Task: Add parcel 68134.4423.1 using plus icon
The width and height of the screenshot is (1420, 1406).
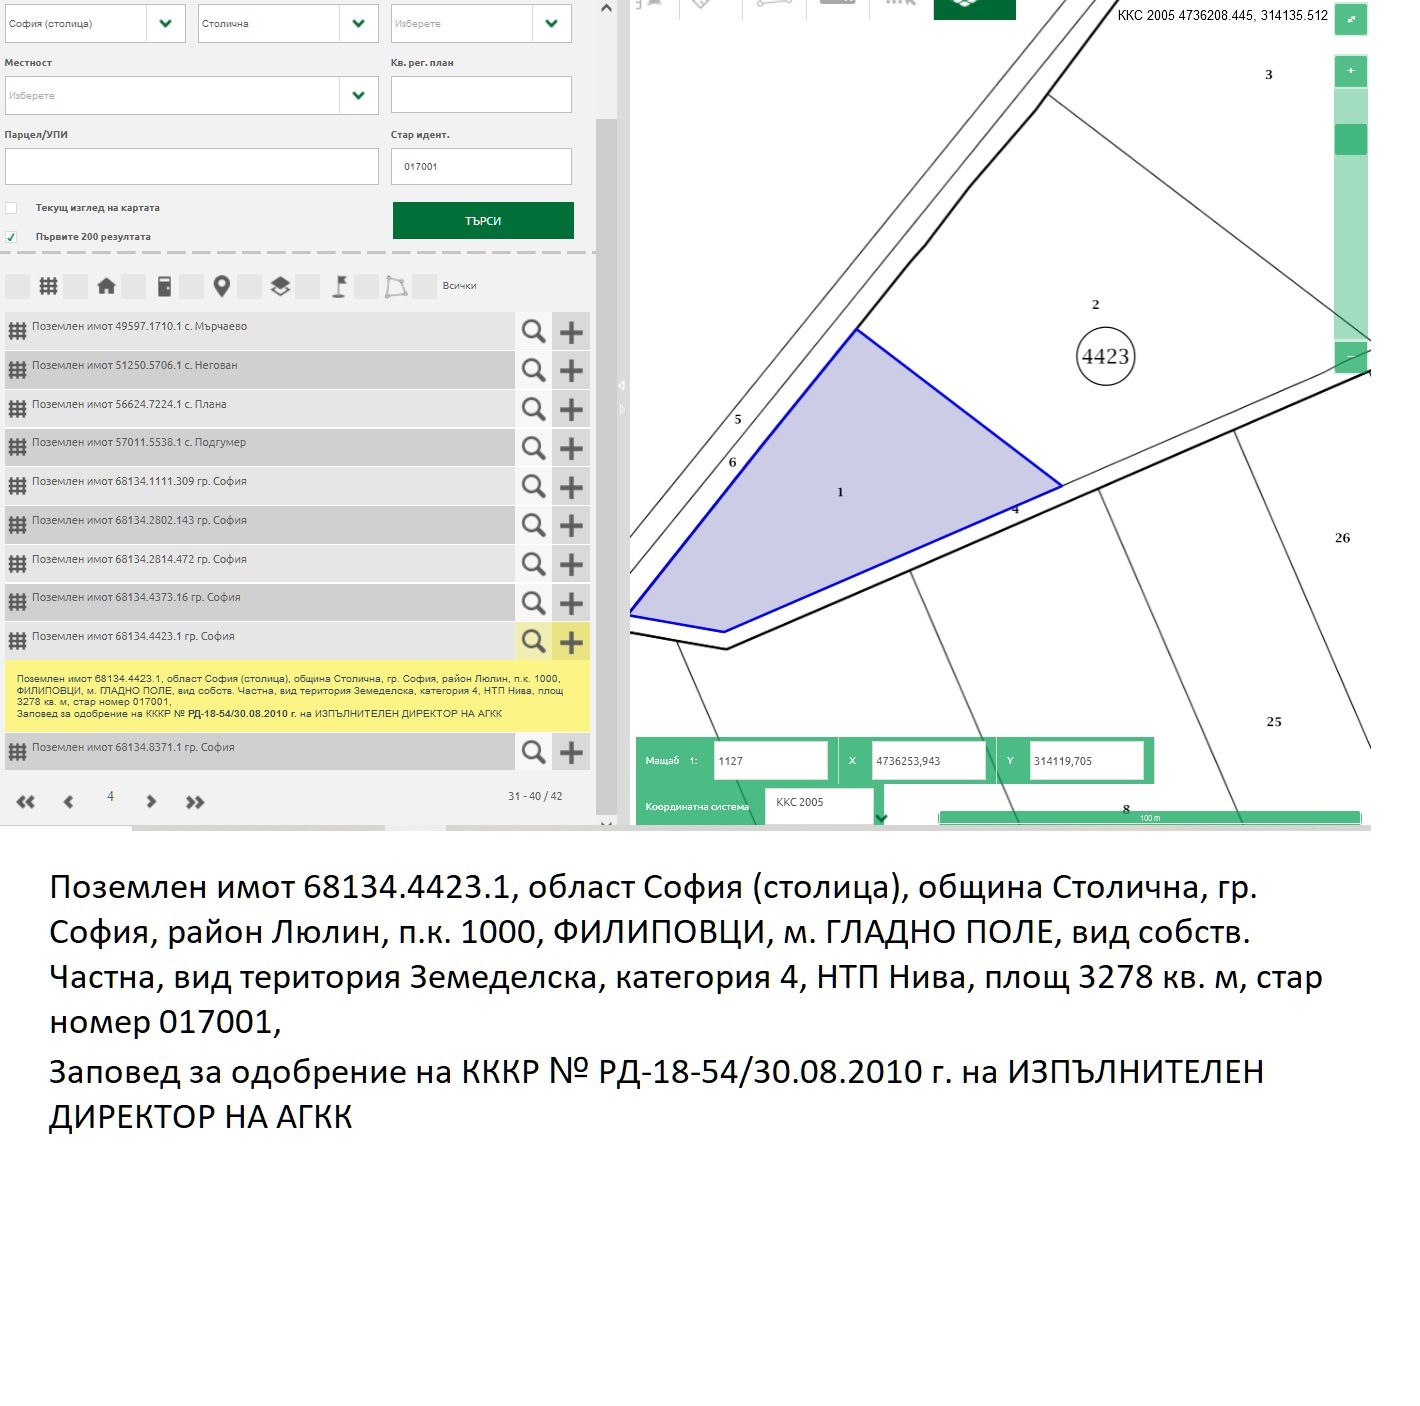Action: pos(571,642)
